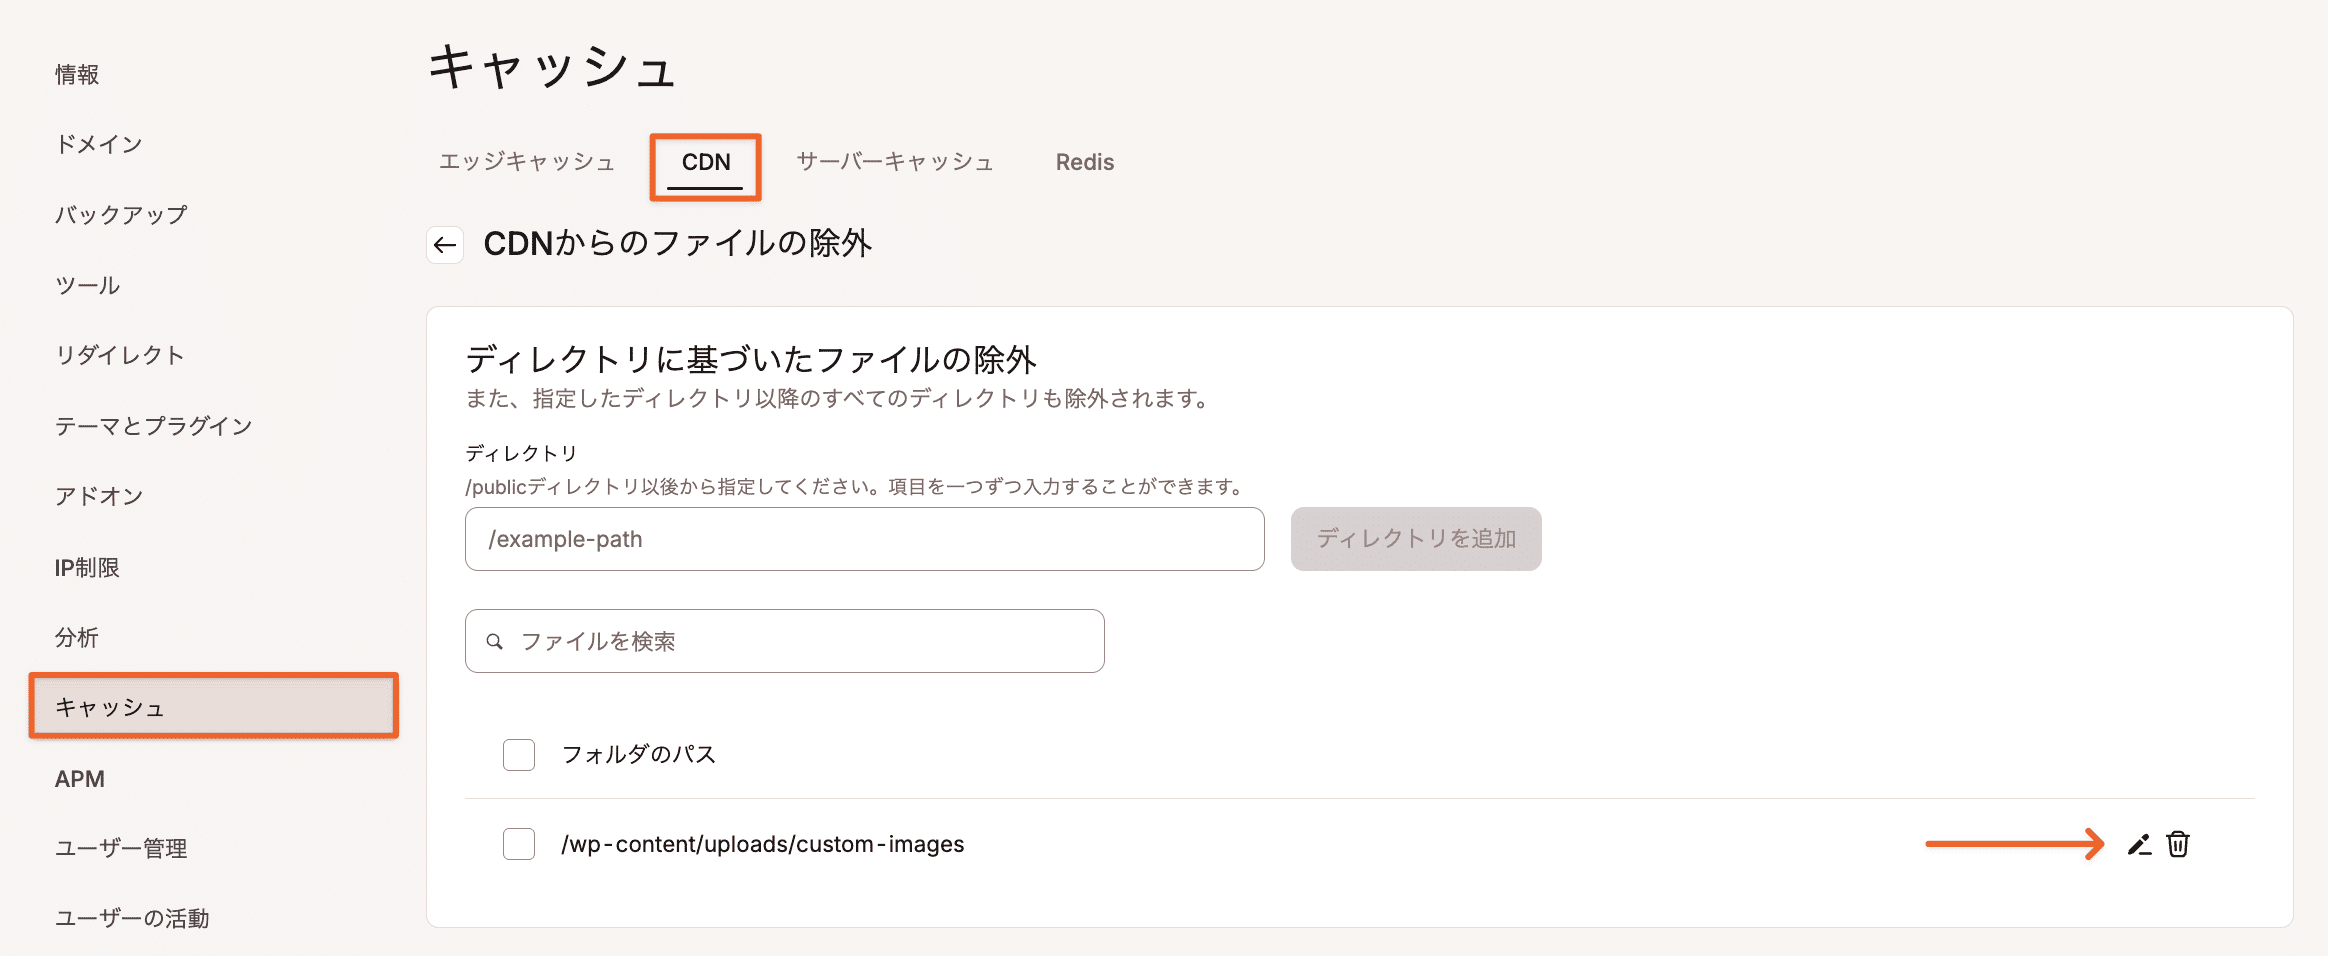Open the ドメイン section
This screenshot has width=2328, height=956.
point(99,144)
